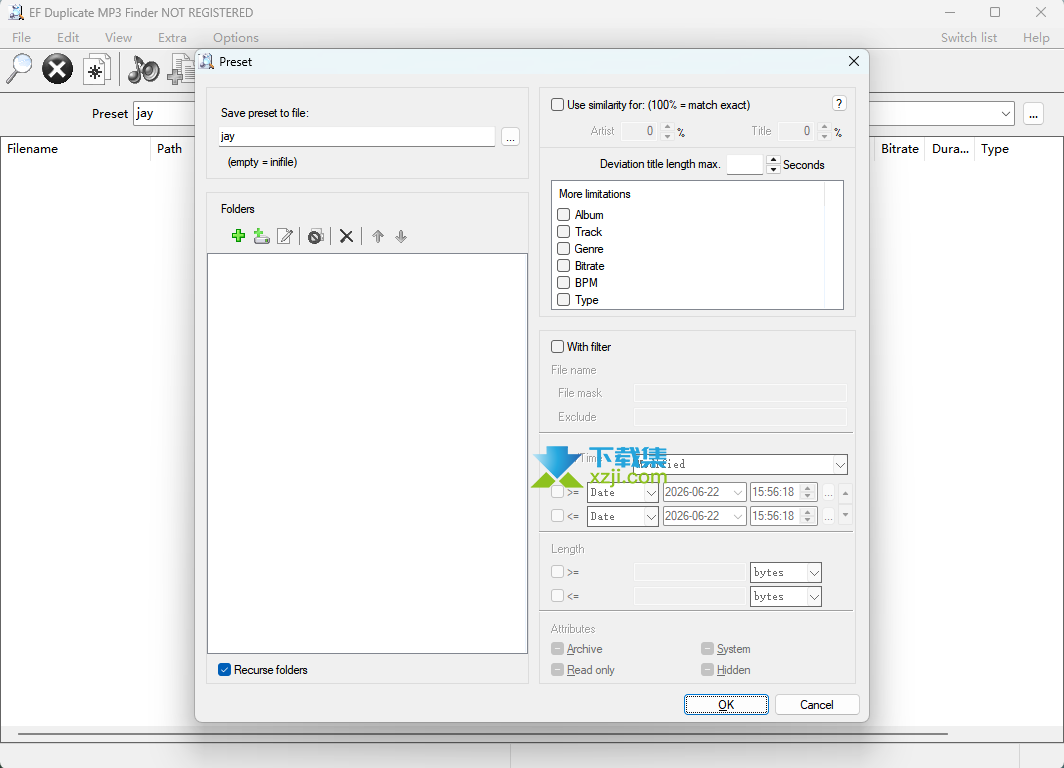Toggle the Hidden attribute checkbox
Screen dimensions: 1064x768
click(707, 670)
